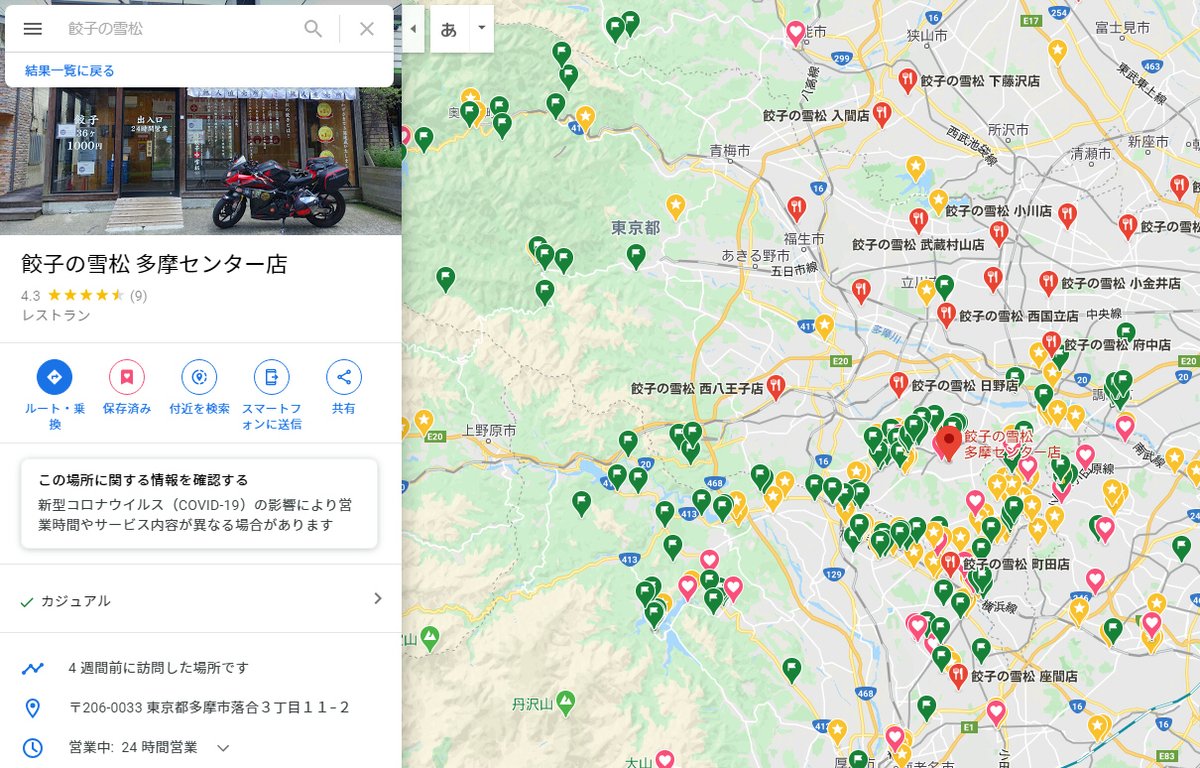This screenshot has height=768, width=1200.
Task: Click the address 〒206-0033 多摩市落合 row
Action: (201, 707)
